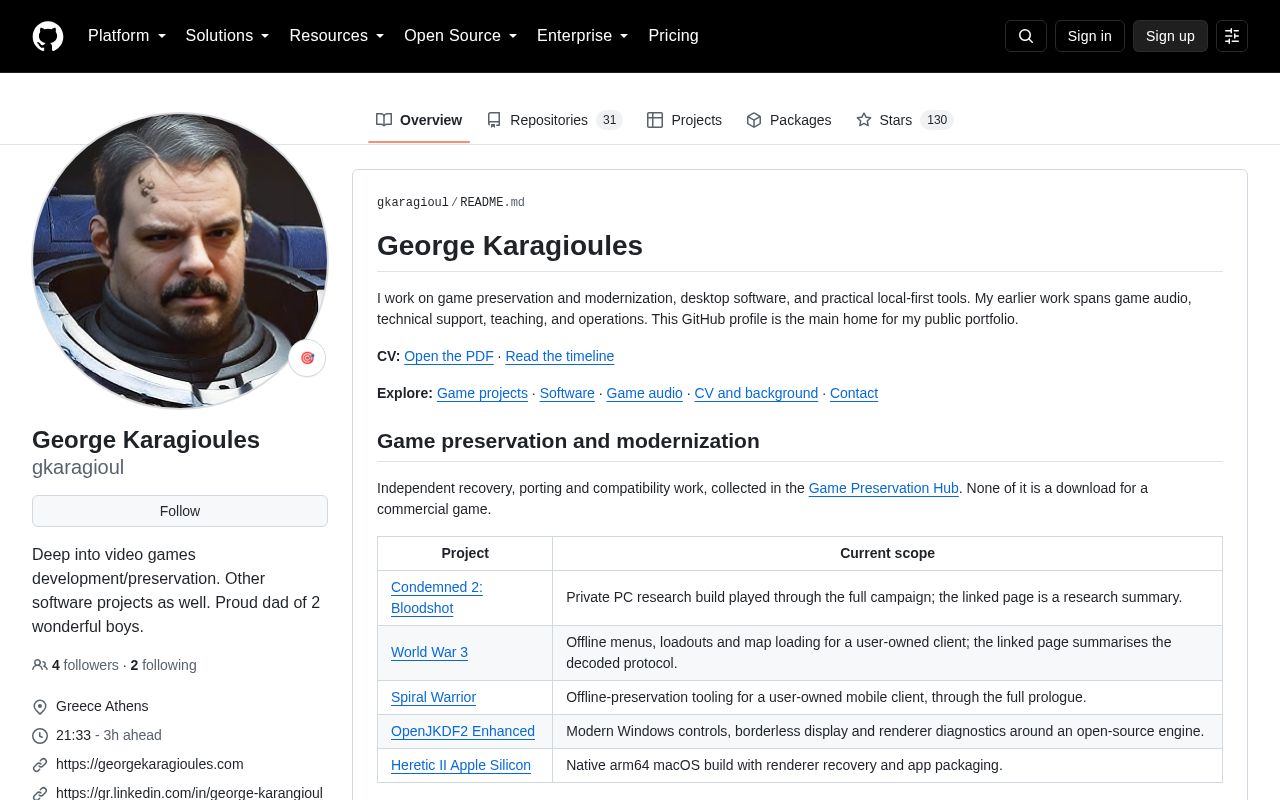Expand the Resources menu
1280x800 pixels.
point(337,36)
